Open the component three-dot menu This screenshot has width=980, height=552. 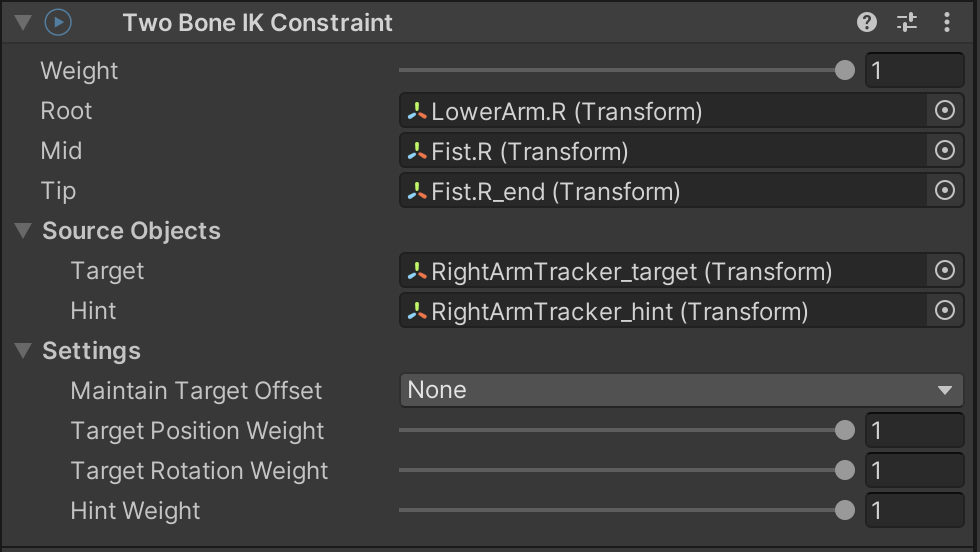click(947, 23)
